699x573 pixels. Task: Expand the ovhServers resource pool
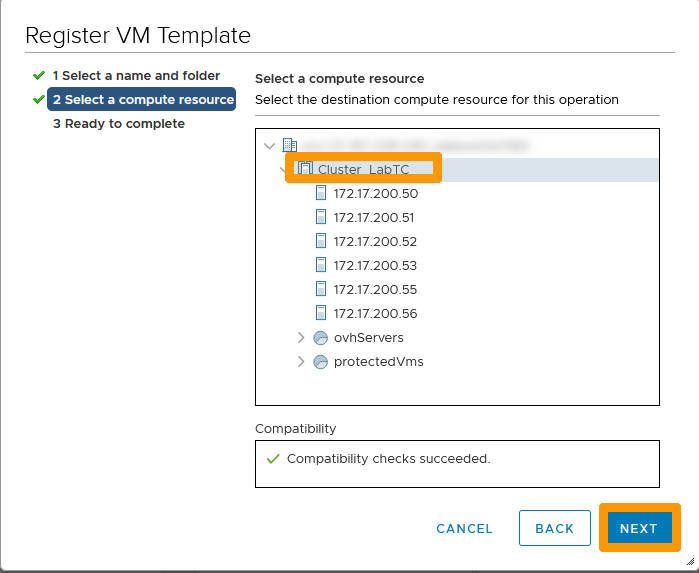point(301,338)
